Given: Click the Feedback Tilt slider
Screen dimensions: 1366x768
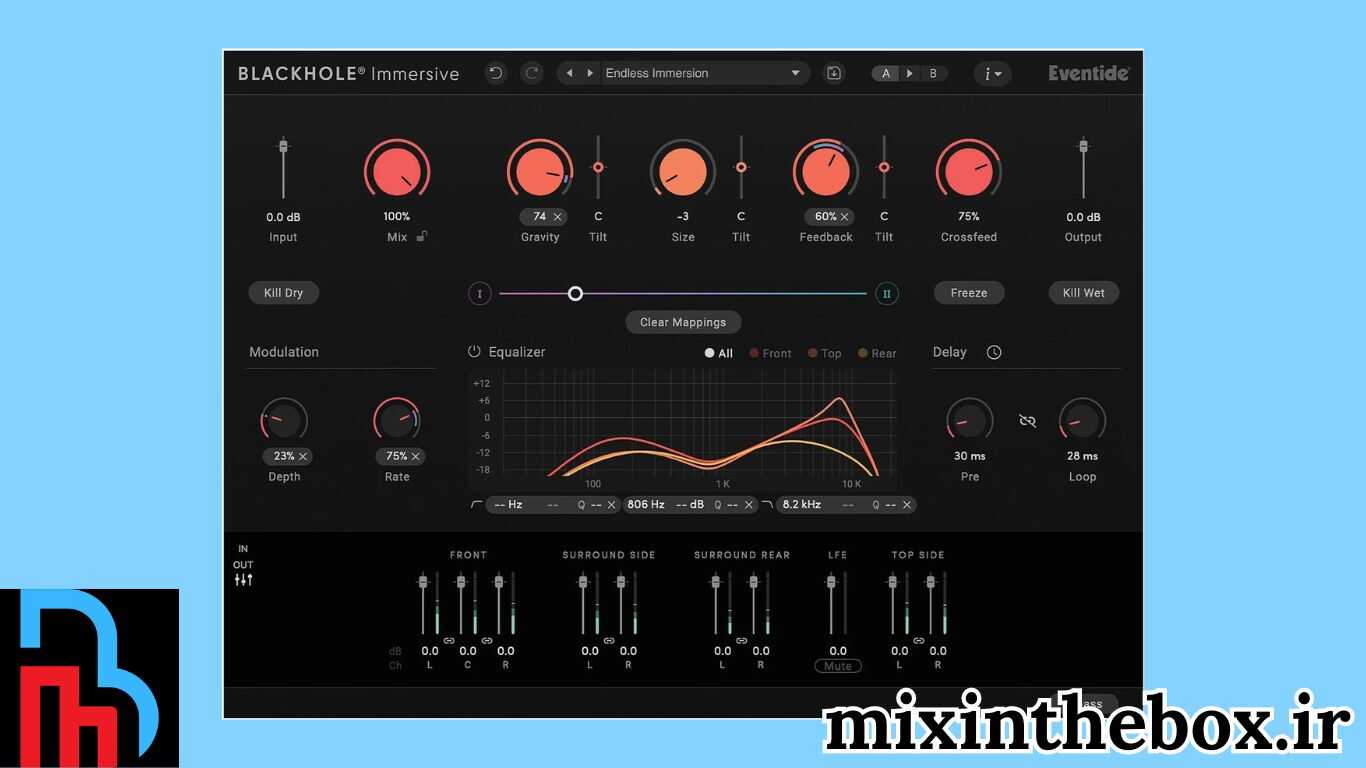Looking at the screenshot, I should pyautogui.click(x=884, y=167).
